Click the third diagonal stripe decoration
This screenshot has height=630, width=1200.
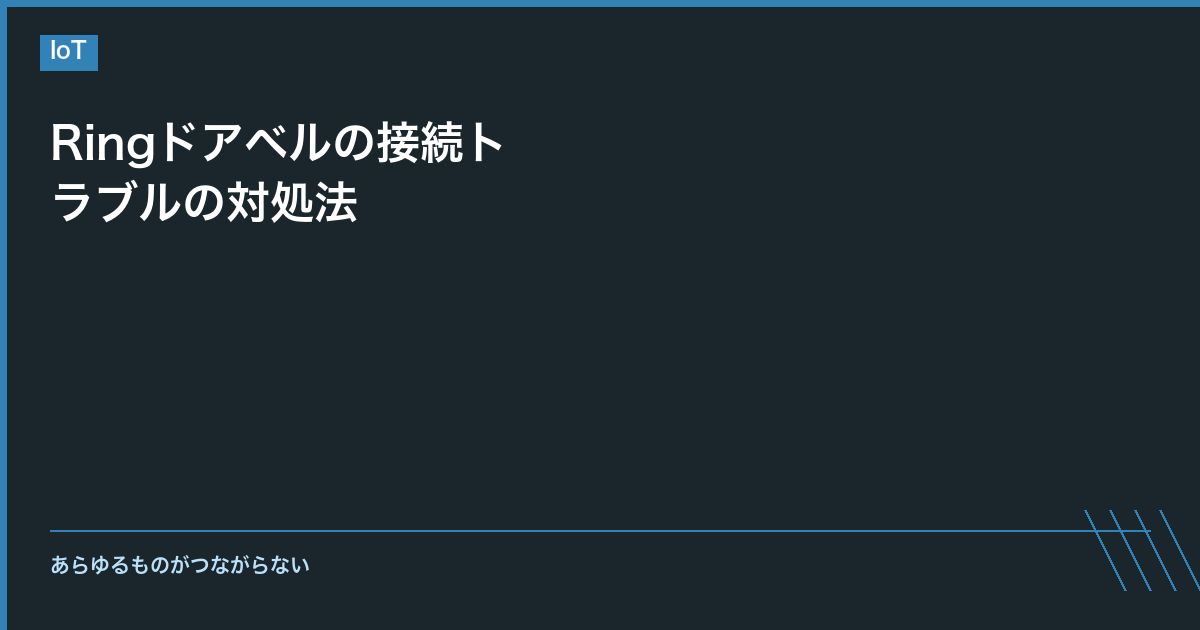1155,550
